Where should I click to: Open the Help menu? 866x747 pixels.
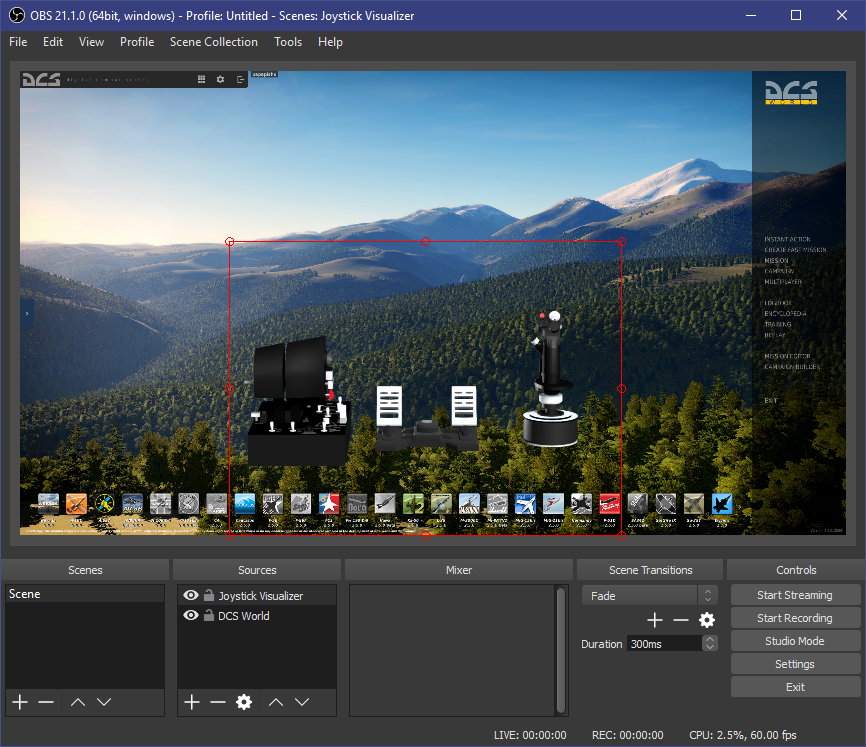pyautogui.click(x=330, y=42)
